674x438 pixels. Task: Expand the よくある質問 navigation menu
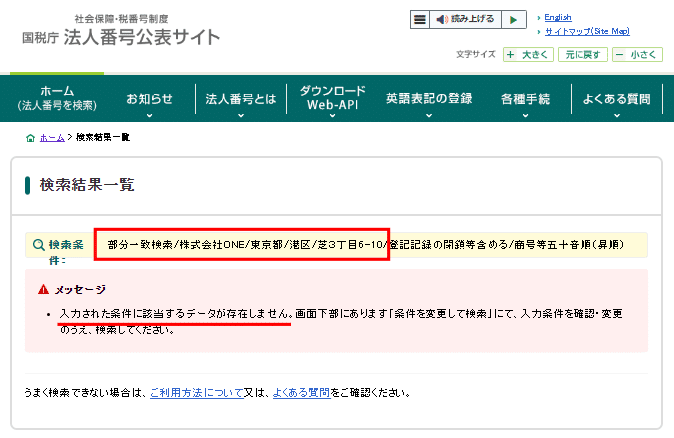(617, 99)
